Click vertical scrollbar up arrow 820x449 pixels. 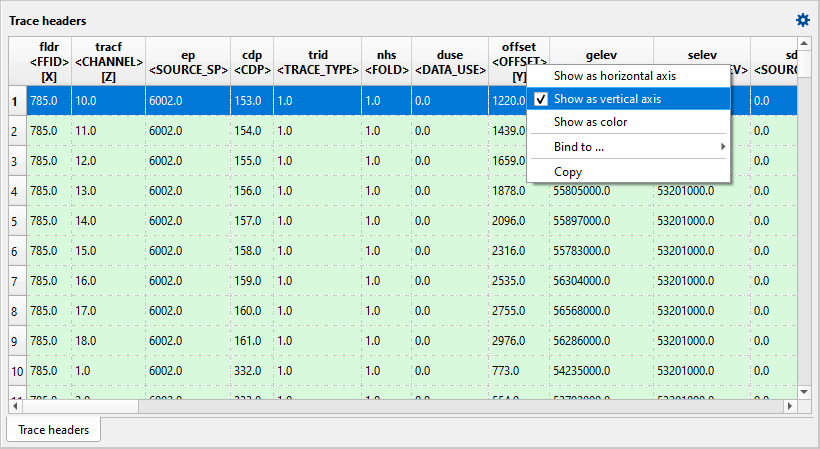[x=804, y=47]
